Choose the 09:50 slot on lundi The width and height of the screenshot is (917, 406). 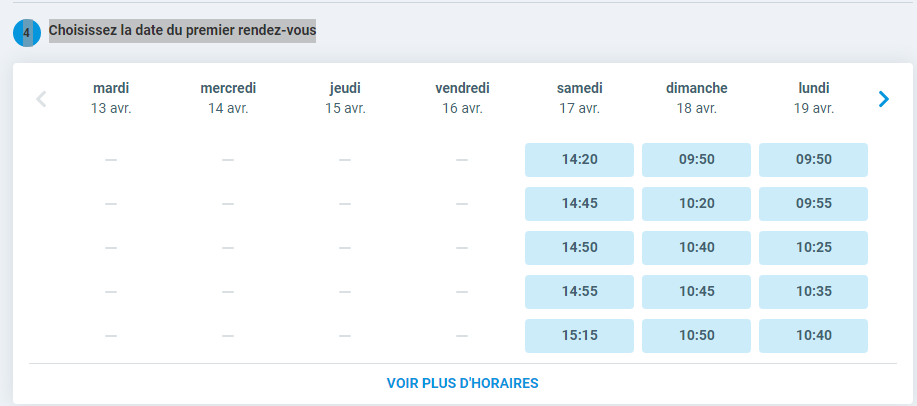(813, 159)
